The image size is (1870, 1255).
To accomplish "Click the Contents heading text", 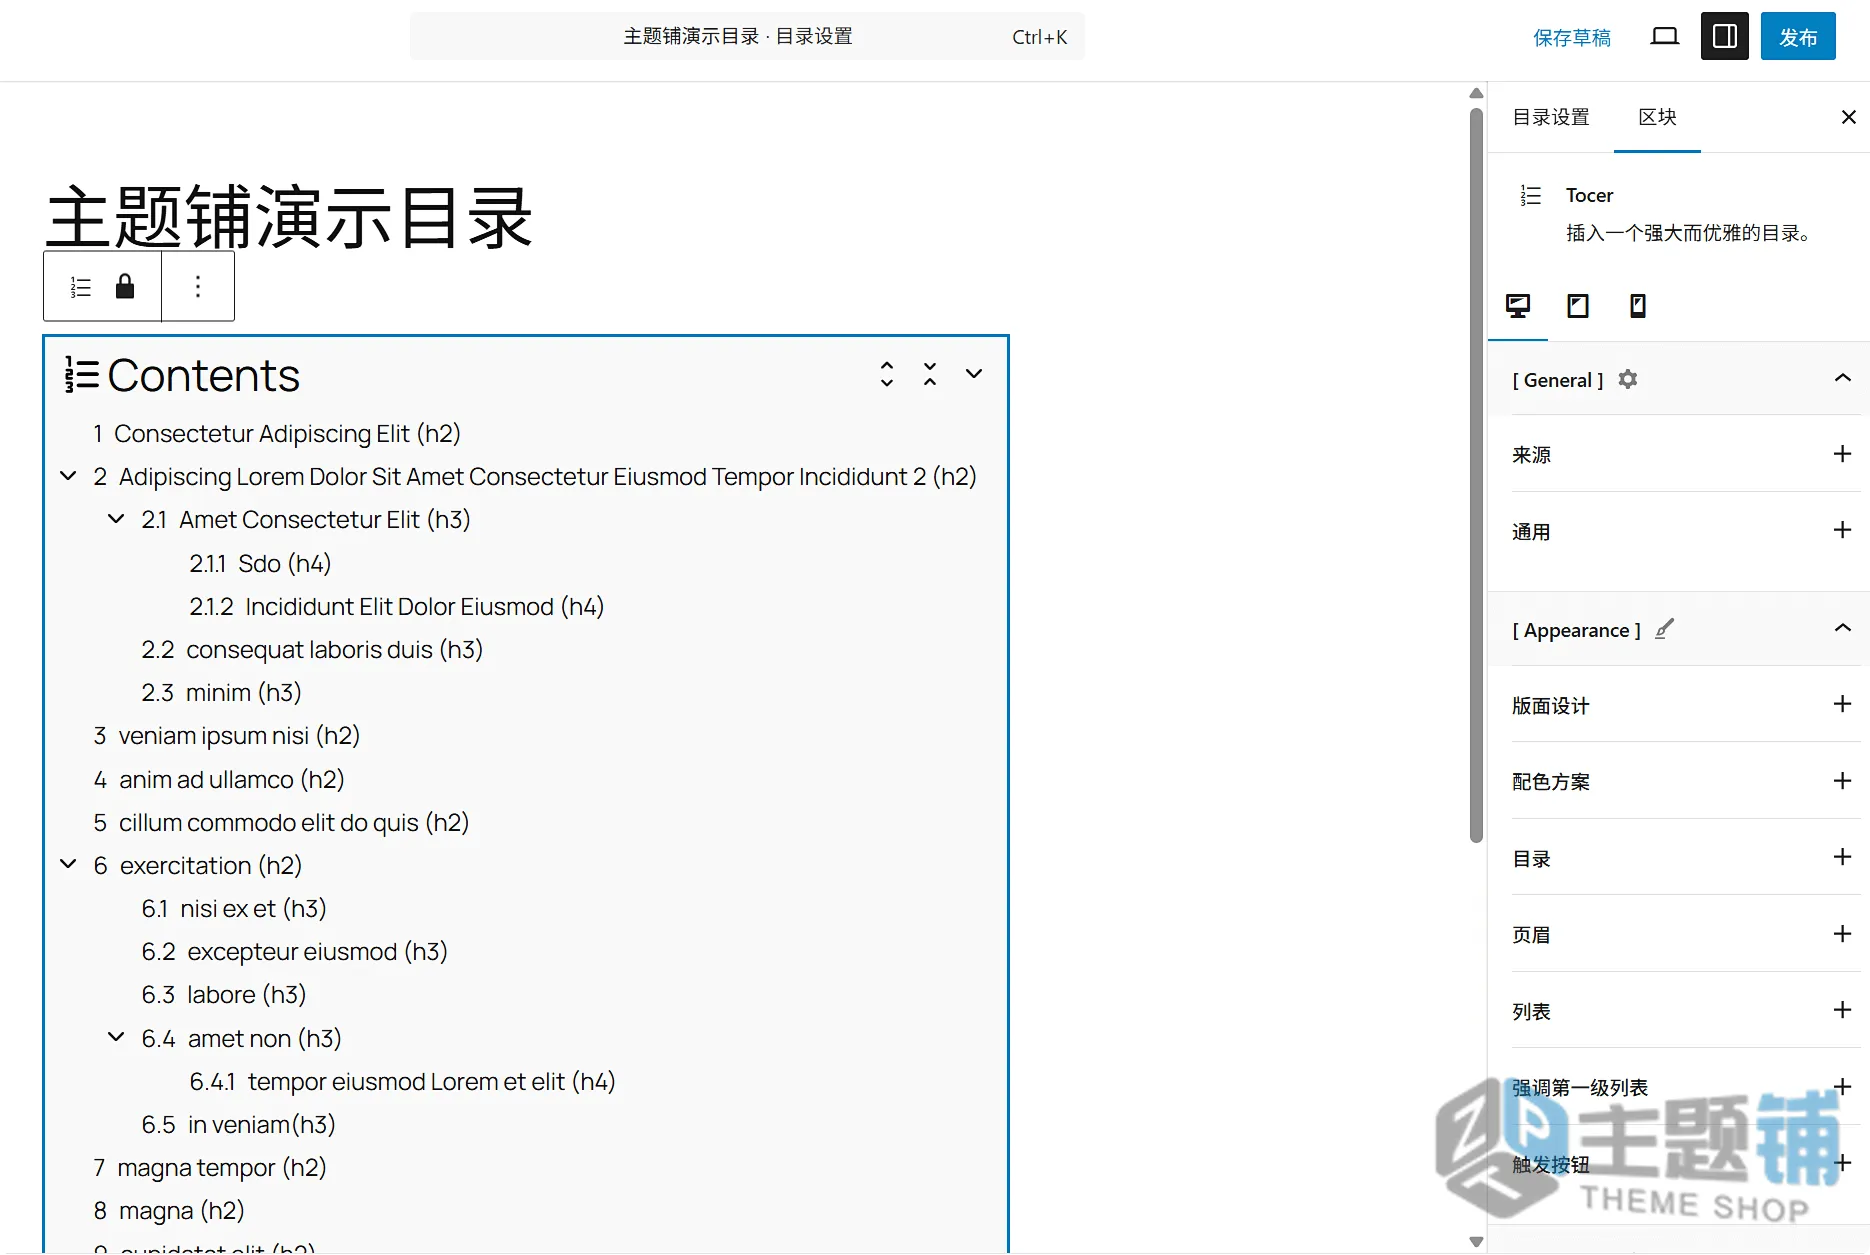I will (203, 376).
